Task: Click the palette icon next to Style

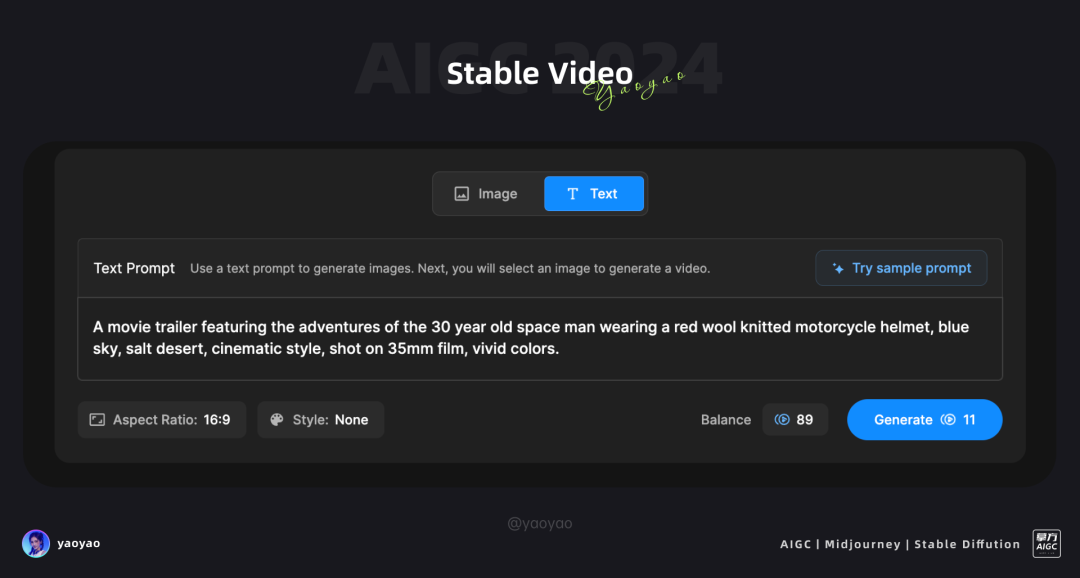Action: (x=277, y=420)
